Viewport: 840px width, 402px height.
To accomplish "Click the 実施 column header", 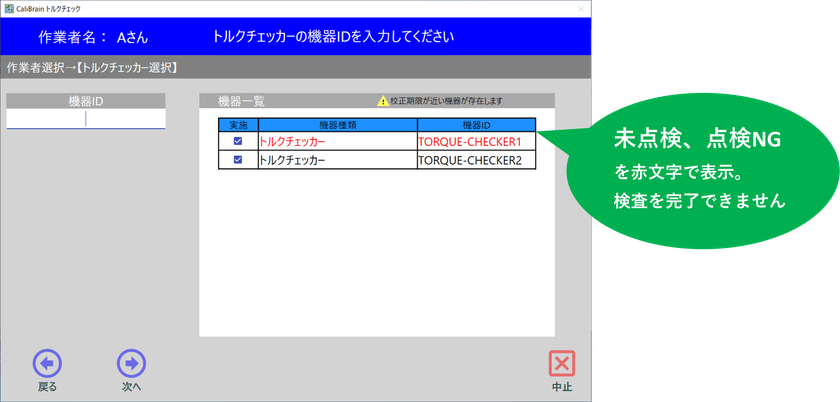I will (x=238, y=125).
